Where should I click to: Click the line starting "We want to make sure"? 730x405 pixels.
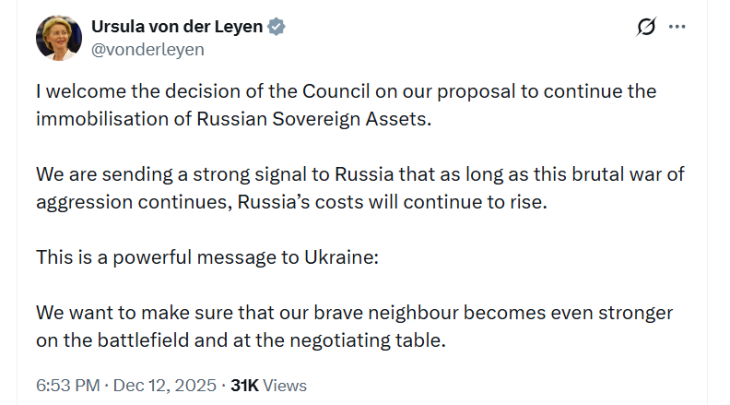coord(354,312)
